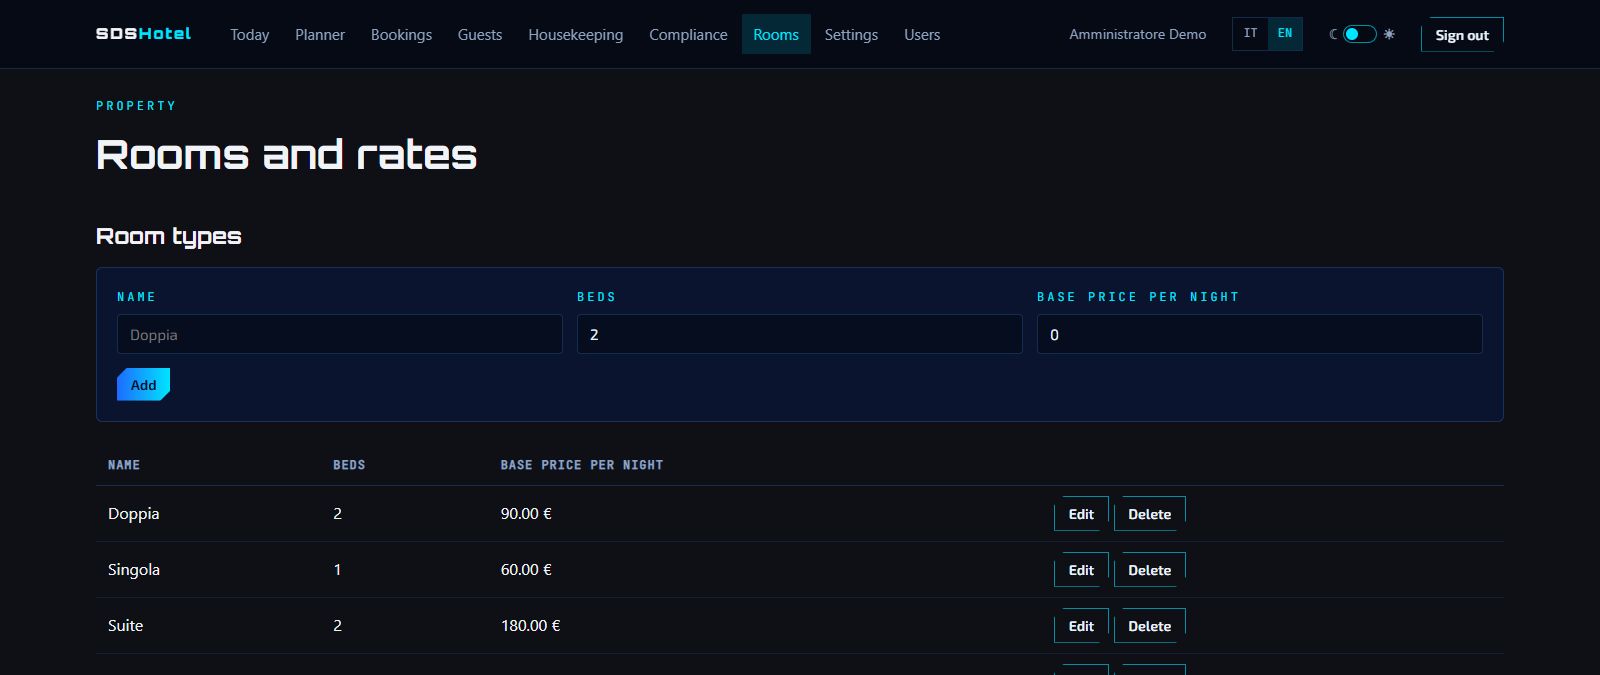Viewport: 1600px width, 675px height.
Task: Toggle the dark/light theme switch
Action: [x=1359, y=34]
